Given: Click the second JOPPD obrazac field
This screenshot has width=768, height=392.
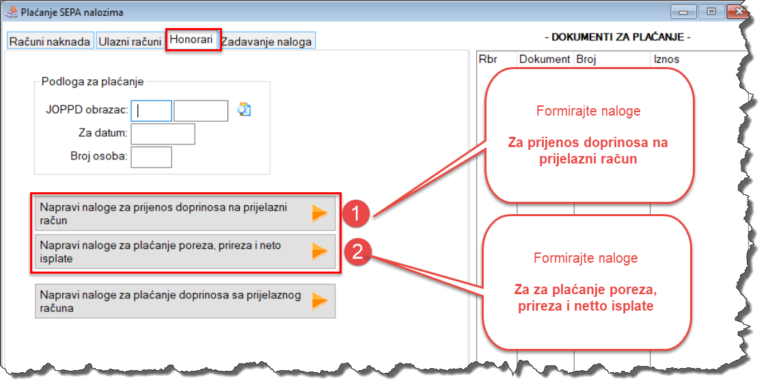Looking at the screenshot, I should (x=201, y=111).
